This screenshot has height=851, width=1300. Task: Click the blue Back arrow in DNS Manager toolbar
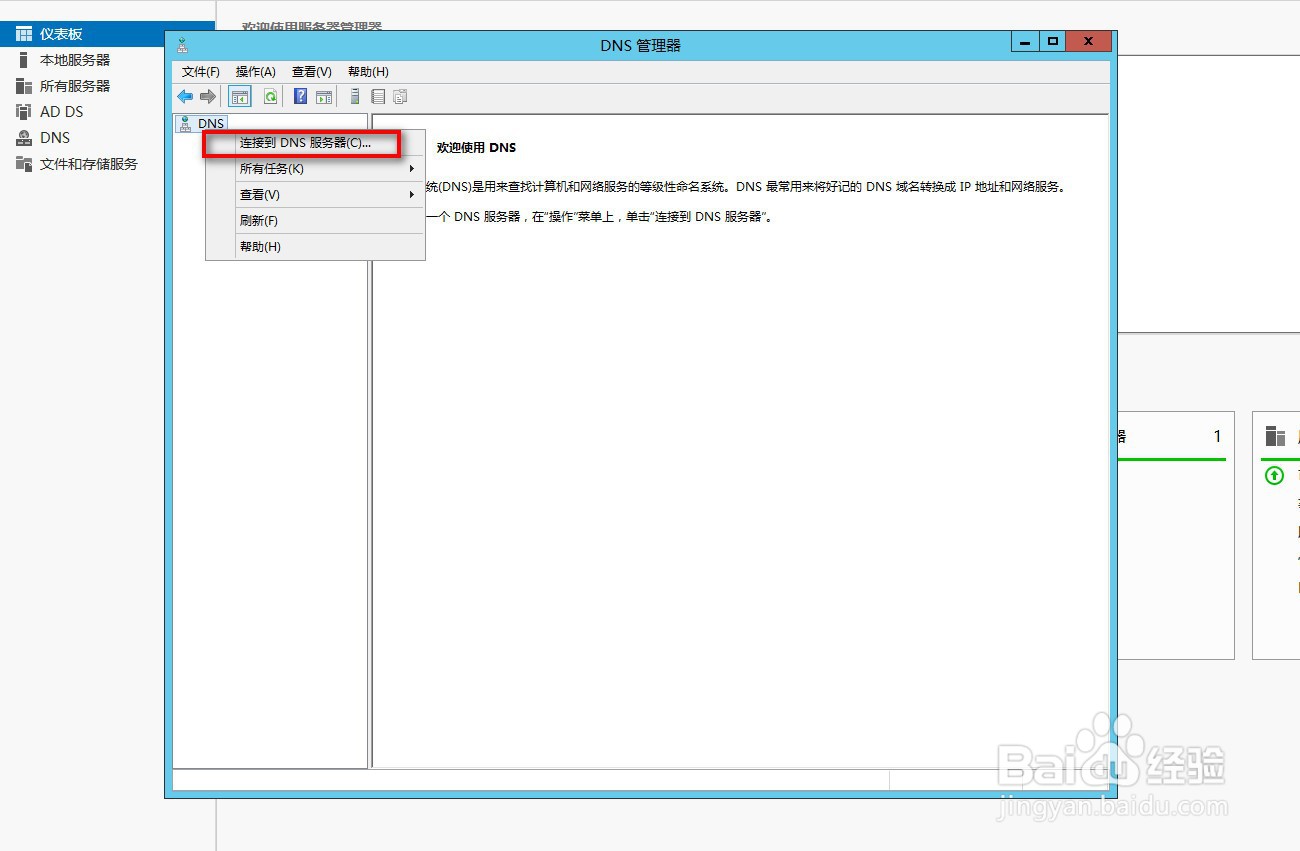pyautogui.click(x=185, y=97)
